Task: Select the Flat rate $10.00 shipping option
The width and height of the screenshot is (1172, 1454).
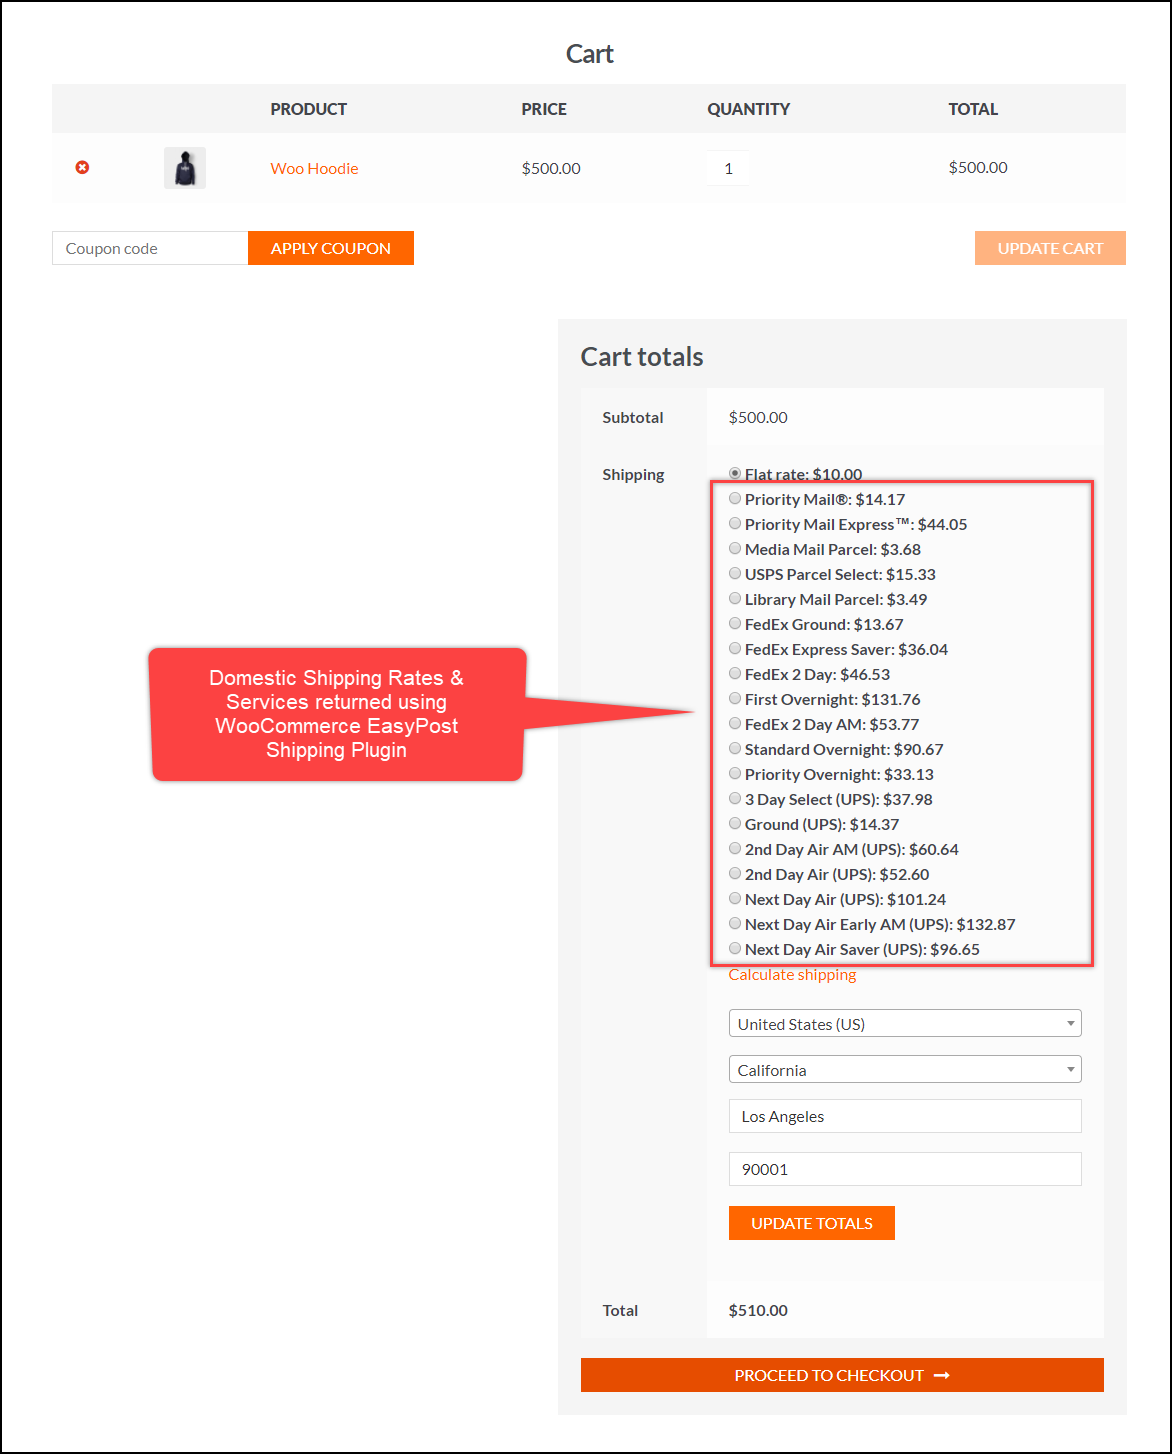Action: pos(735,473)
